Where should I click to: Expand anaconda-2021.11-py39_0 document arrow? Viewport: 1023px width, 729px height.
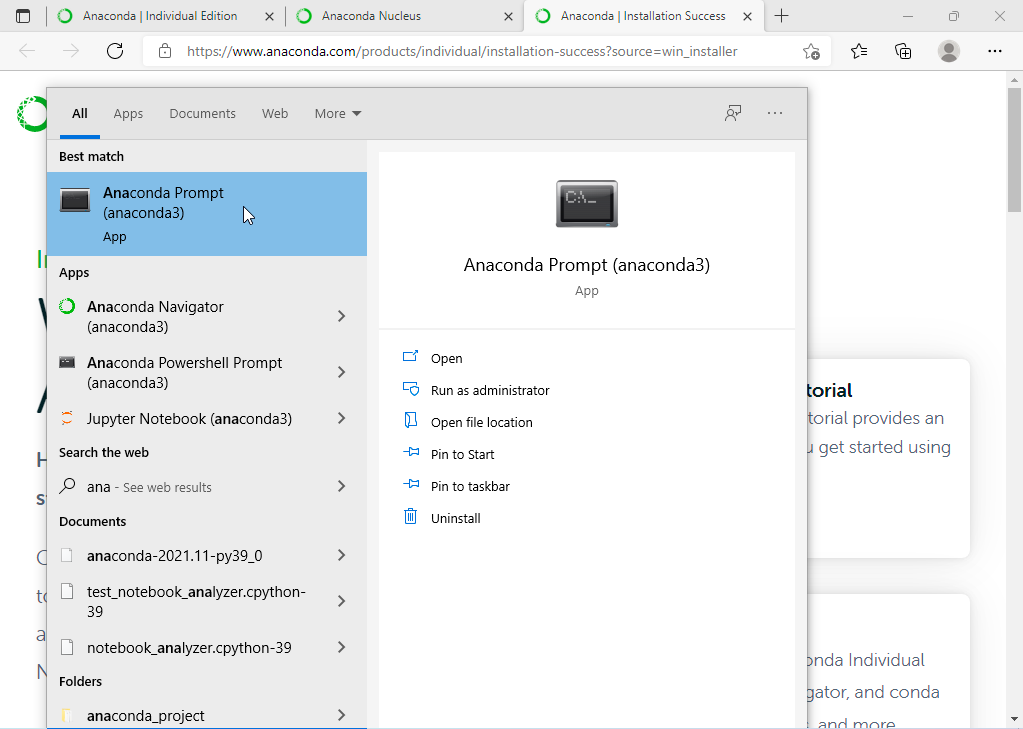341,555
